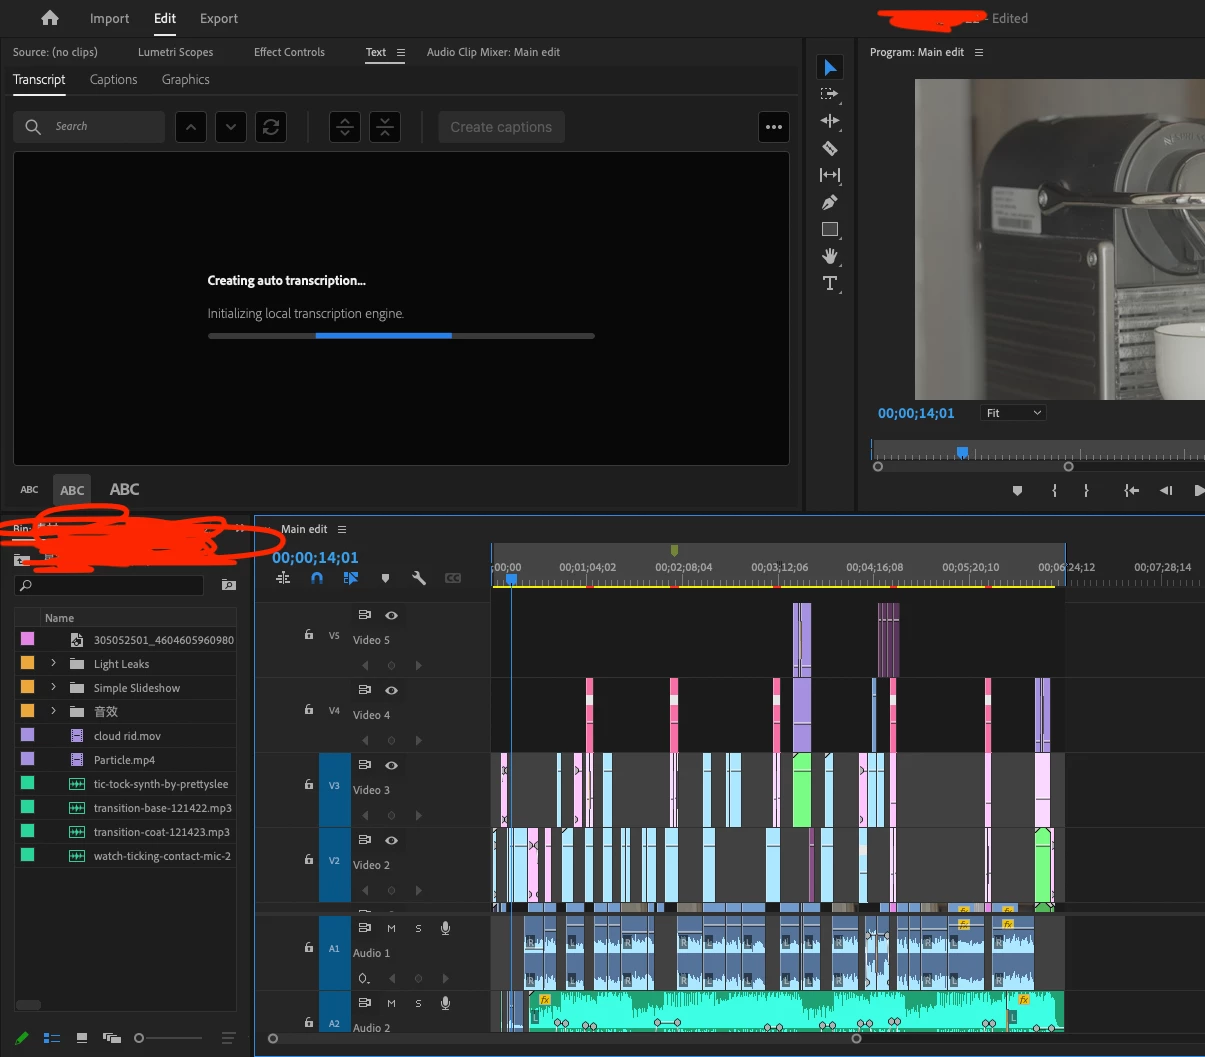
Task: Expand the Simple Slideshow bin
Action: coord(53,687)
